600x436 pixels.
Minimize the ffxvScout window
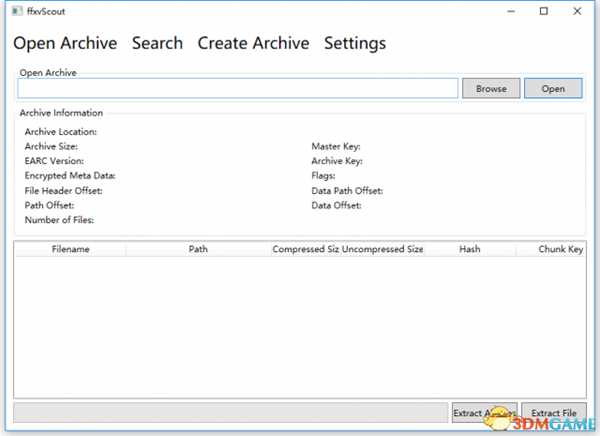(511, 11)
